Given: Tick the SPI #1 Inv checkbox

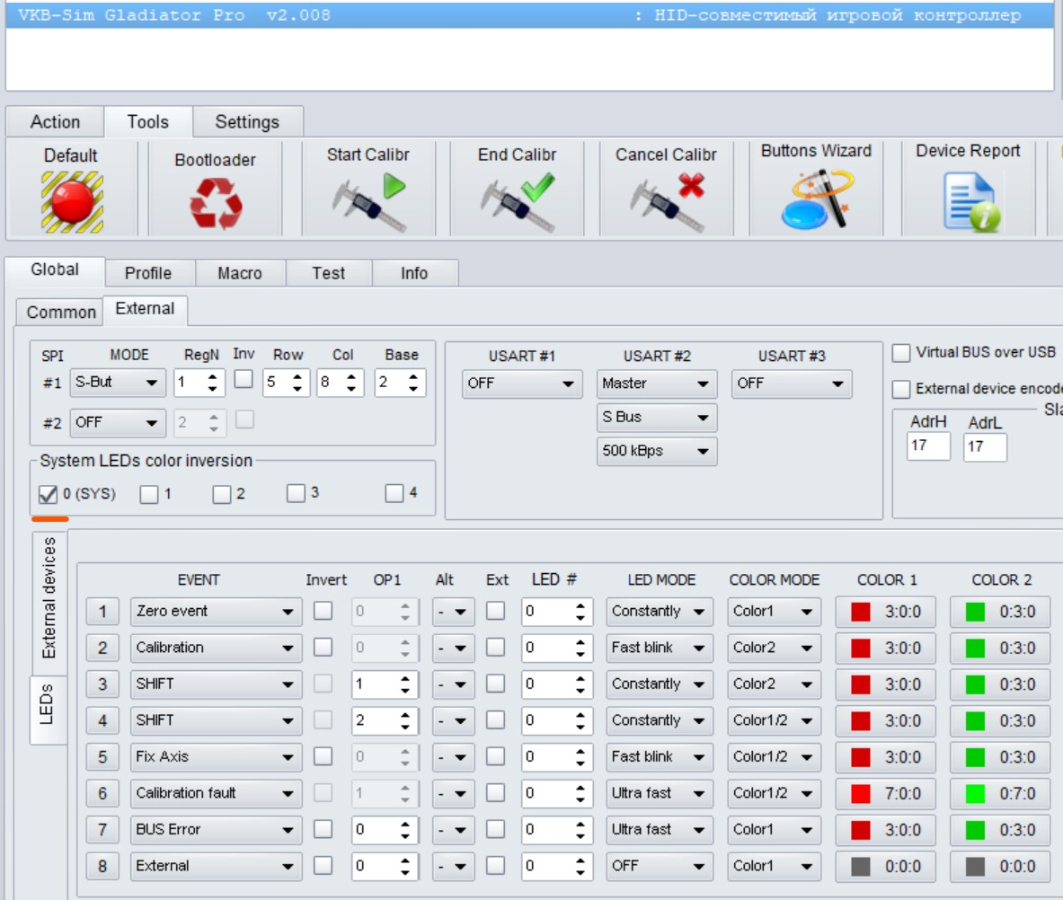Looking at the screenshot, I should coord(243,379).
